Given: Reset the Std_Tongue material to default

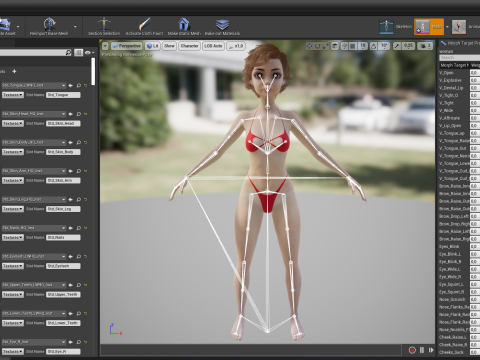Looking at the screenshot, I should point(86,86).
